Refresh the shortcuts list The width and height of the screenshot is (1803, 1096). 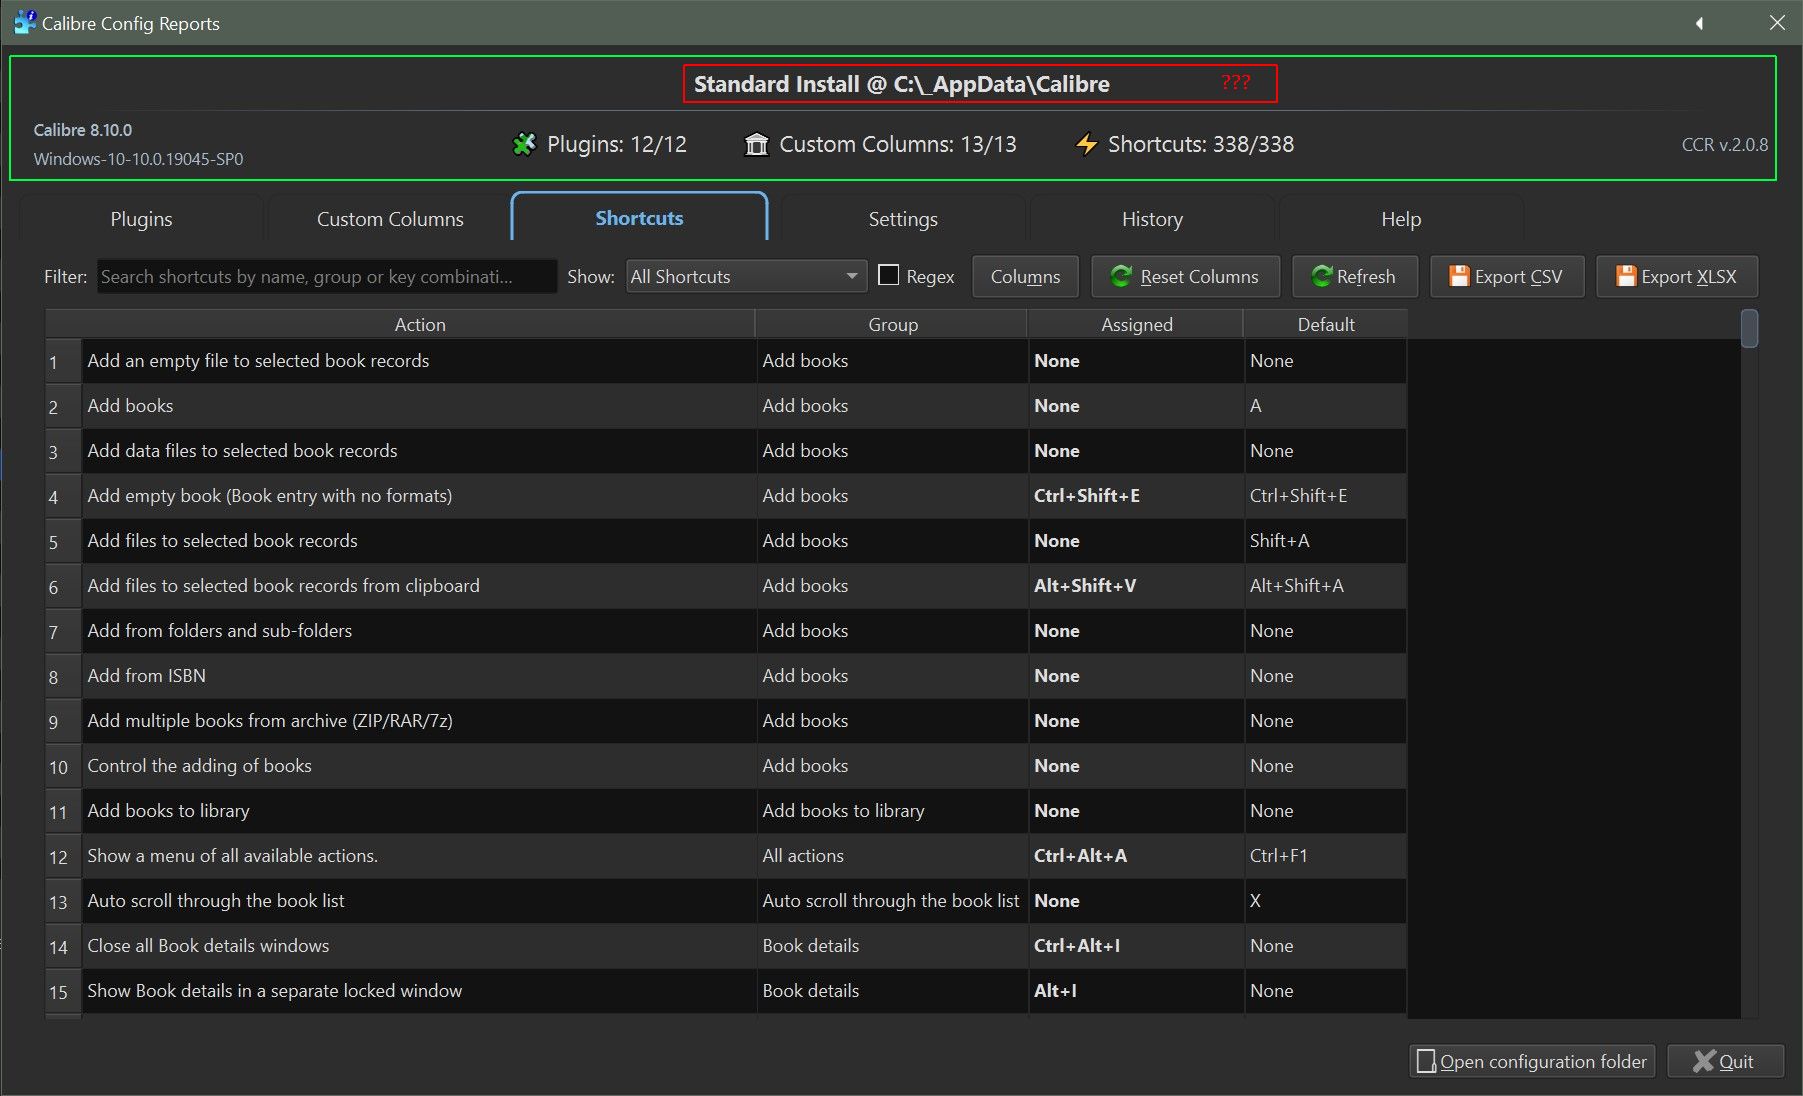1354,277
